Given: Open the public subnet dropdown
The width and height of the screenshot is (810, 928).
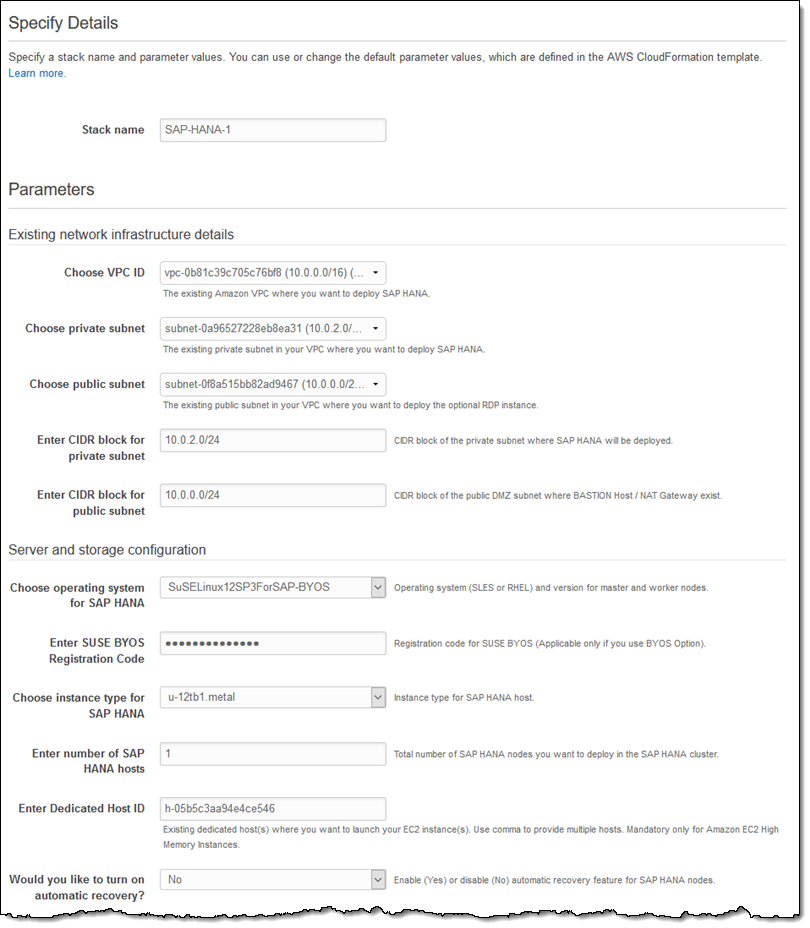Looking at the screenshot, I should 272,384.
